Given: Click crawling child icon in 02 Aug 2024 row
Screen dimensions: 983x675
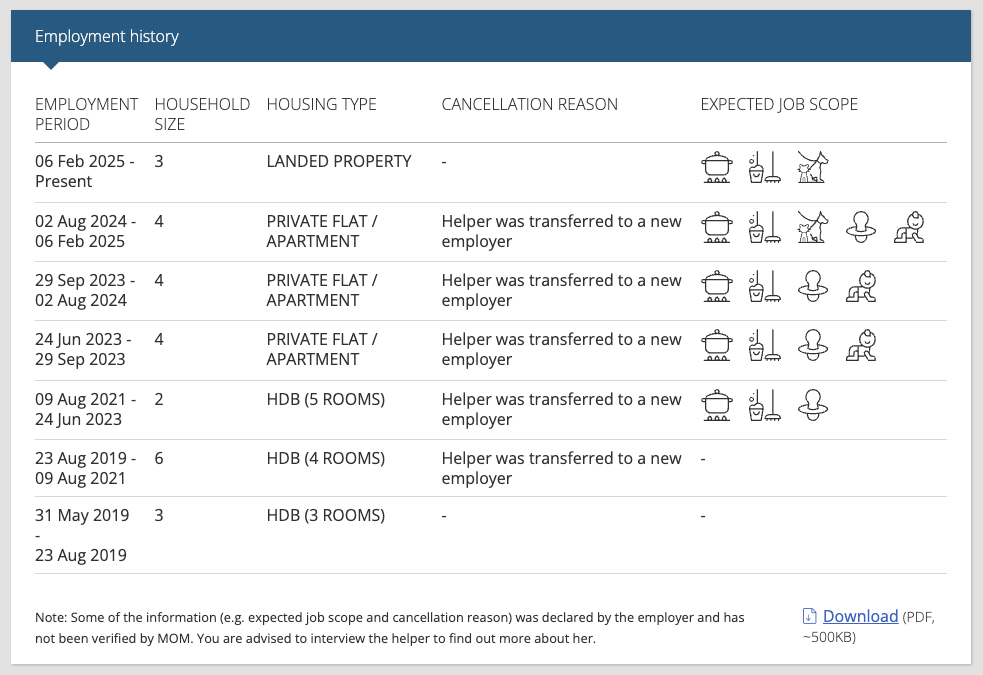Looking at the screenshot, I should pyautogui.click(x=909, y=228).
